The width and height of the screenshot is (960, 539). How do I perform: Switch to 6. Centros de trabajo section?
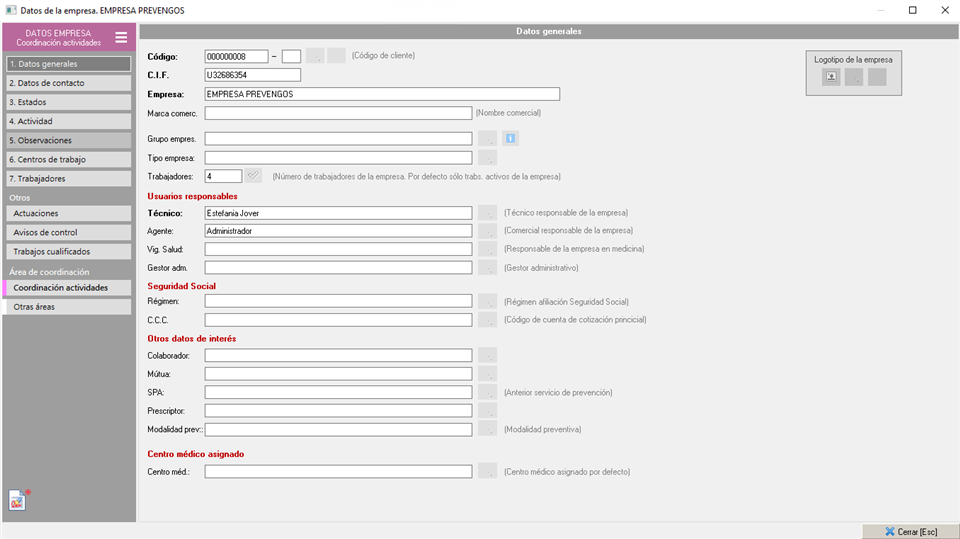coord(68,160)
